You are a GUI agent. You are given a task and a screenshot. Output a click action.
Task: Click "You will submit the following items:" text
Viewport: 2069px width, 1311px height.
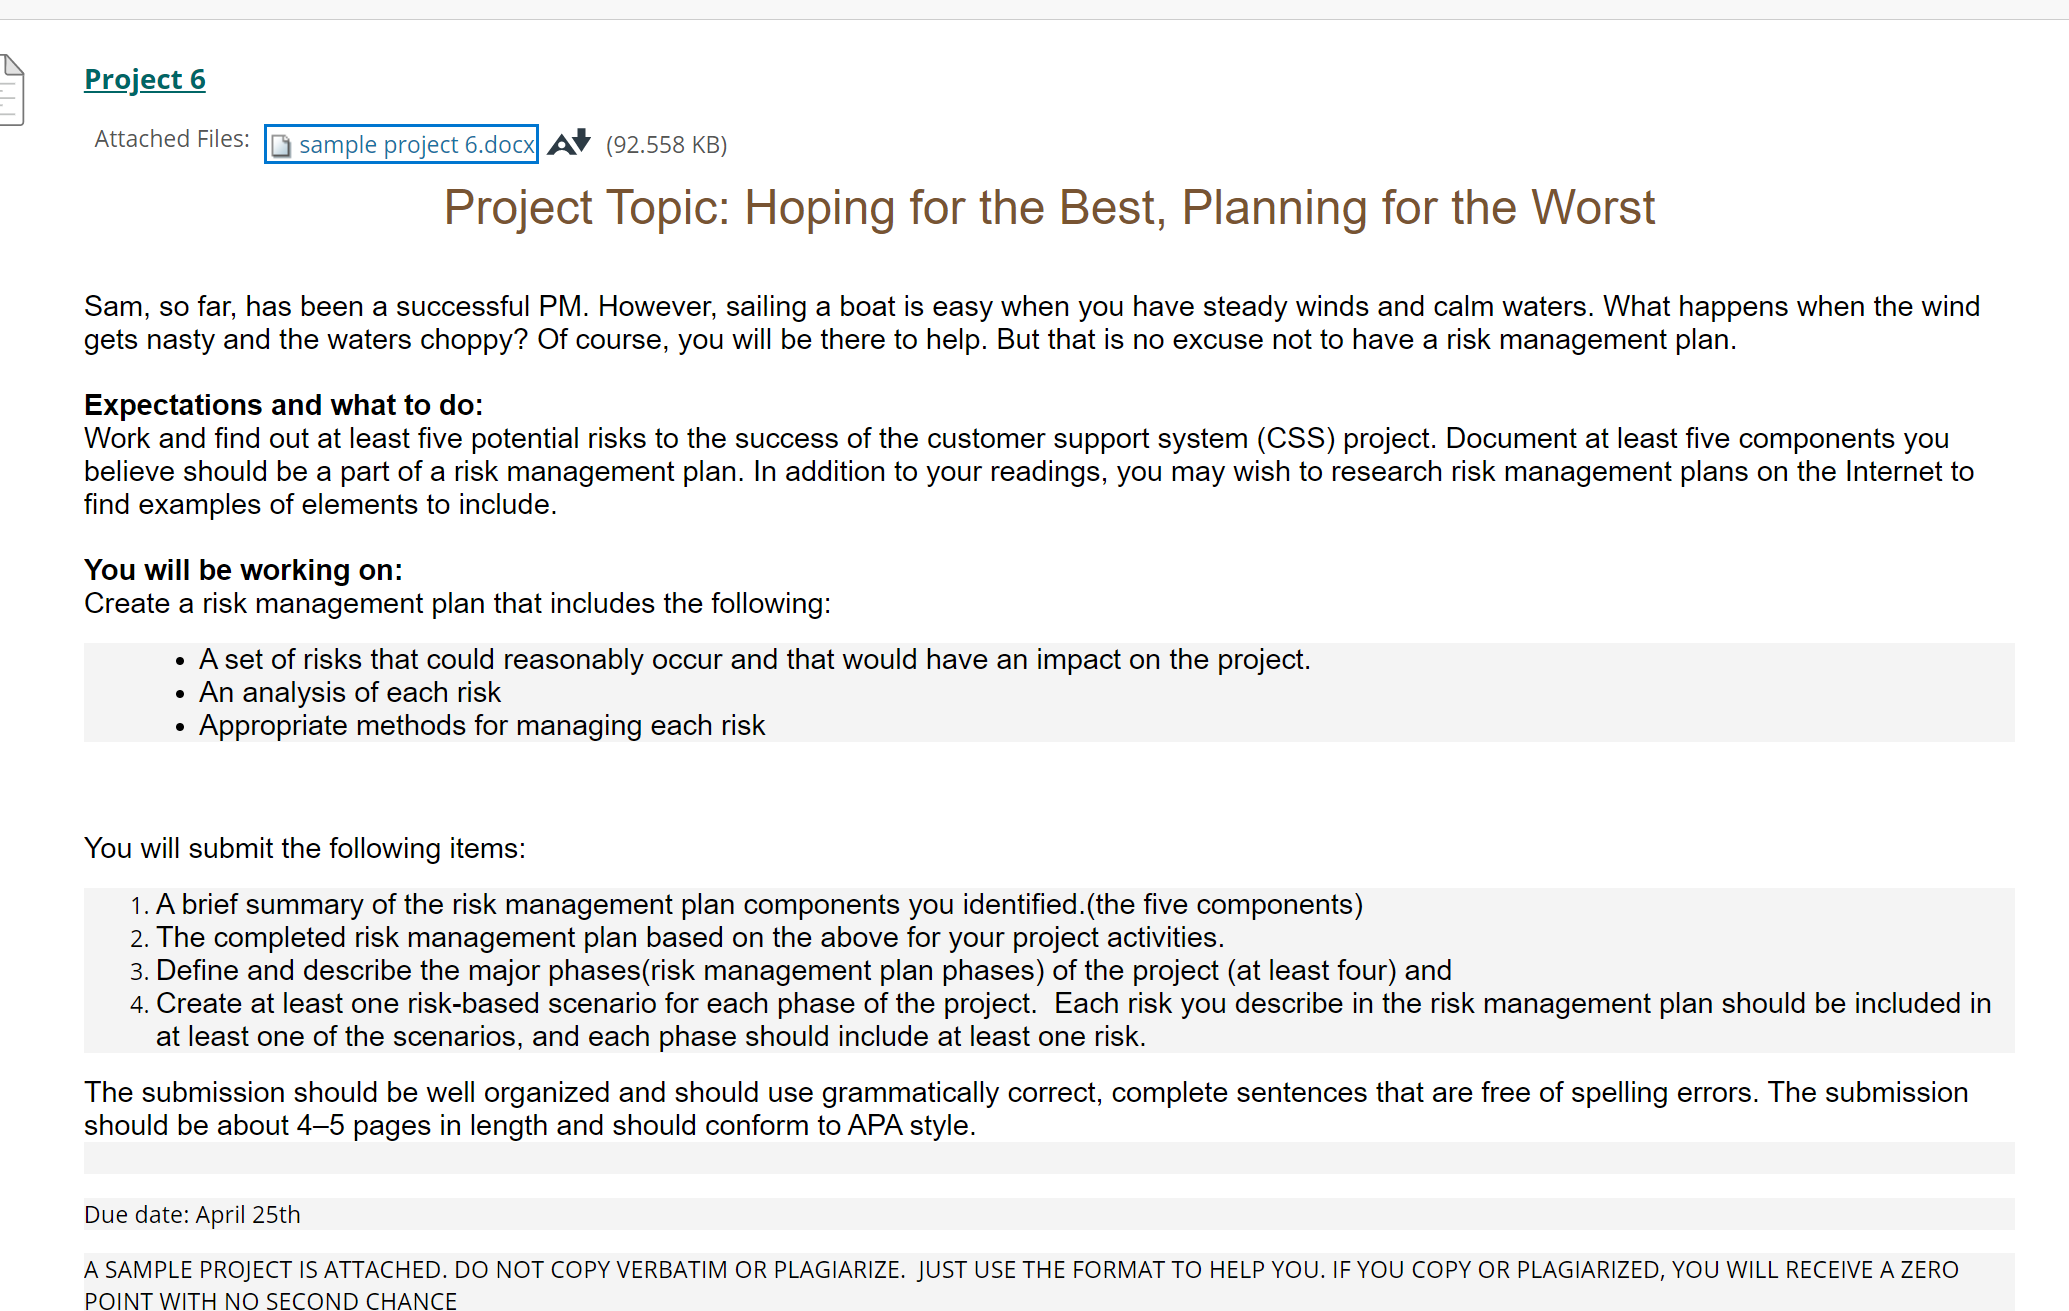pos(305,848)
